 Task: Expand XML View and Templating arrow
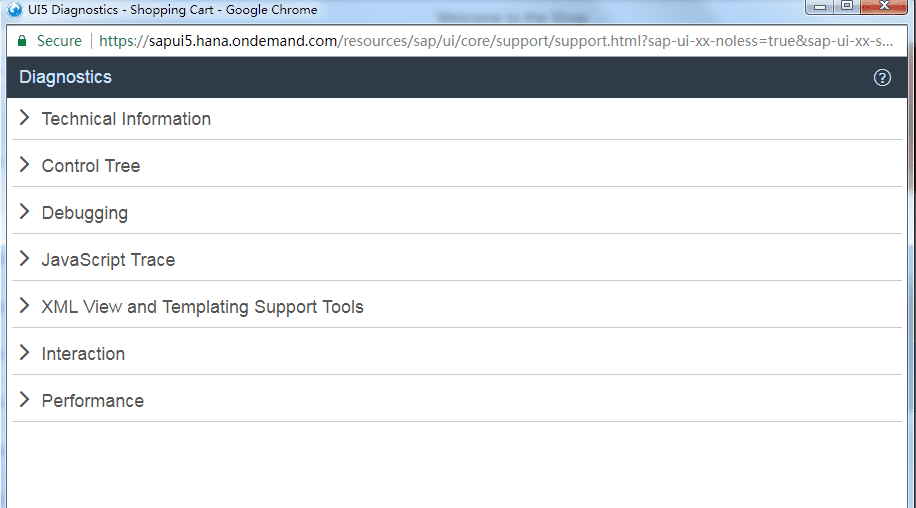(25, 306)
